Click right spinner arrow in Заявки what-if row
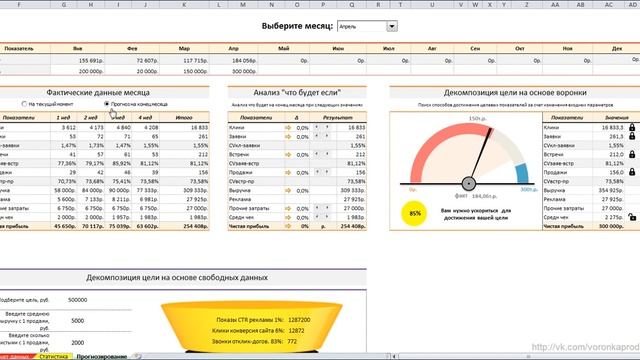 tap(327, 137)
